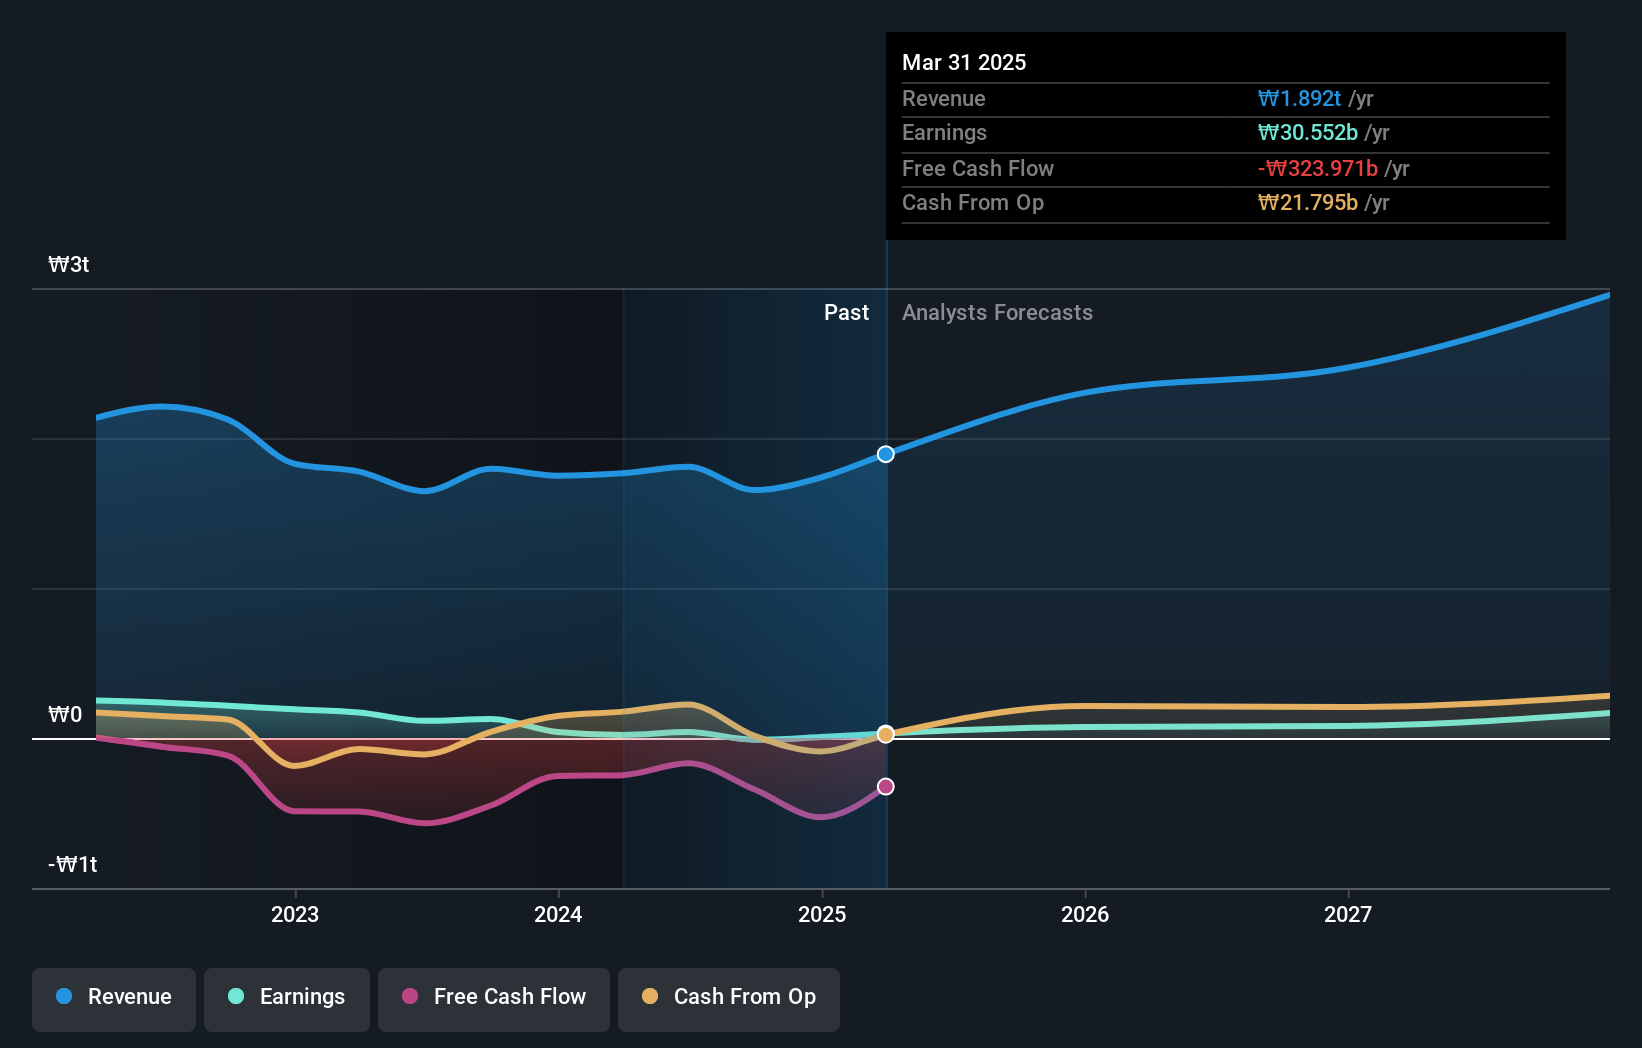Click the teal dot in Earnings legend
This screenshot has height=1048, width=1642.
point(236,996)
